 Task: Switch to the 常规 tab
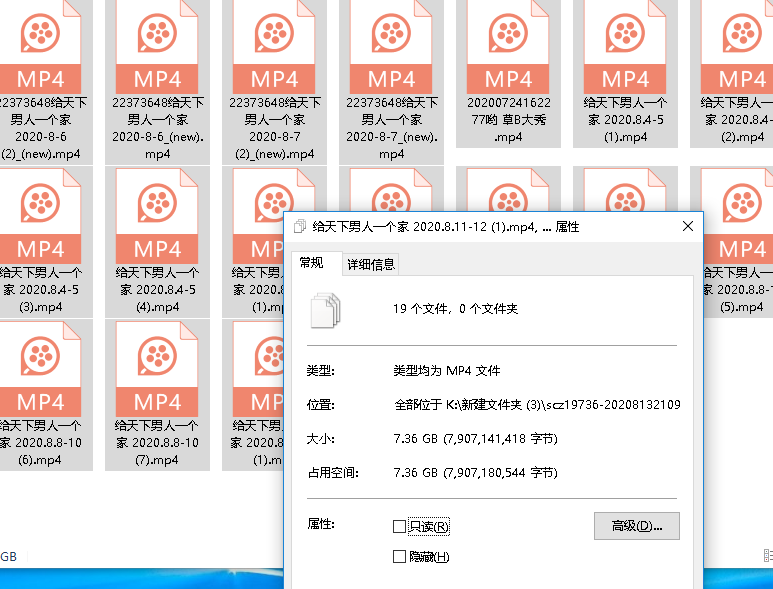pos(312,263)
